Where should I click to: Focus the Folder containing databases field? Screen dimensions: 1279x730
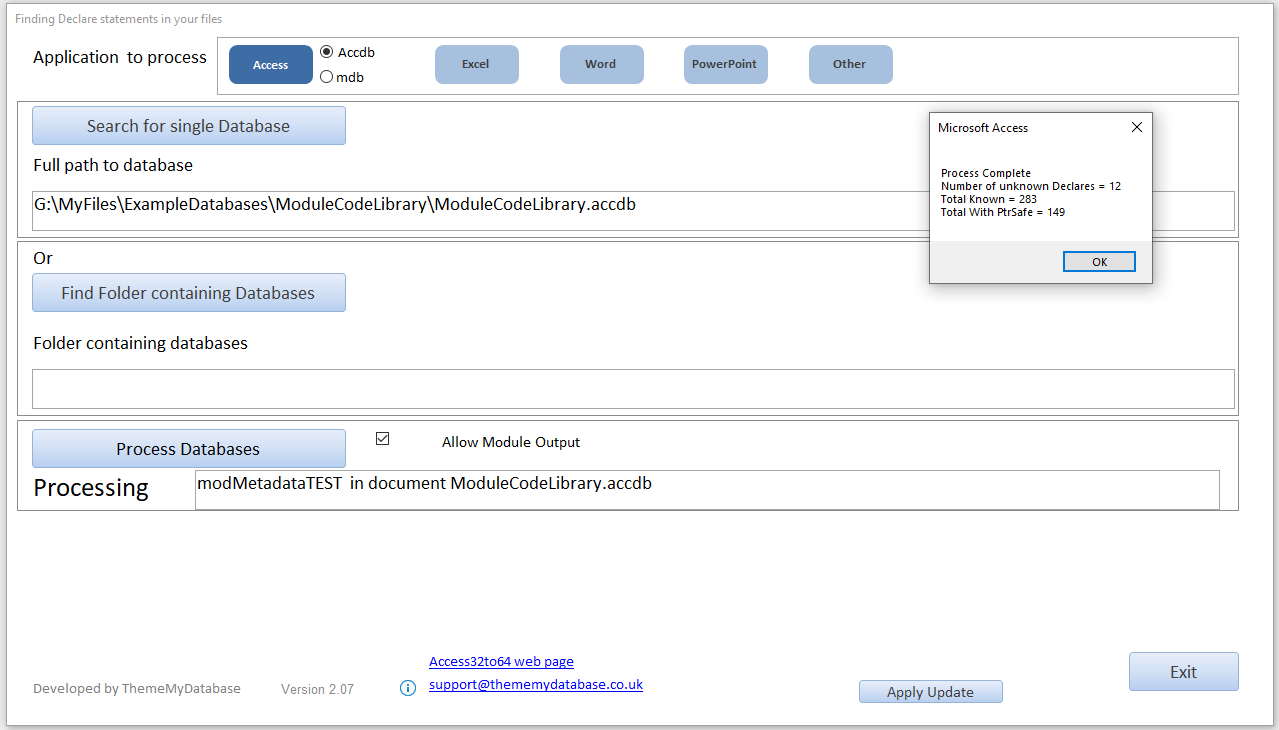pos(634,389)
